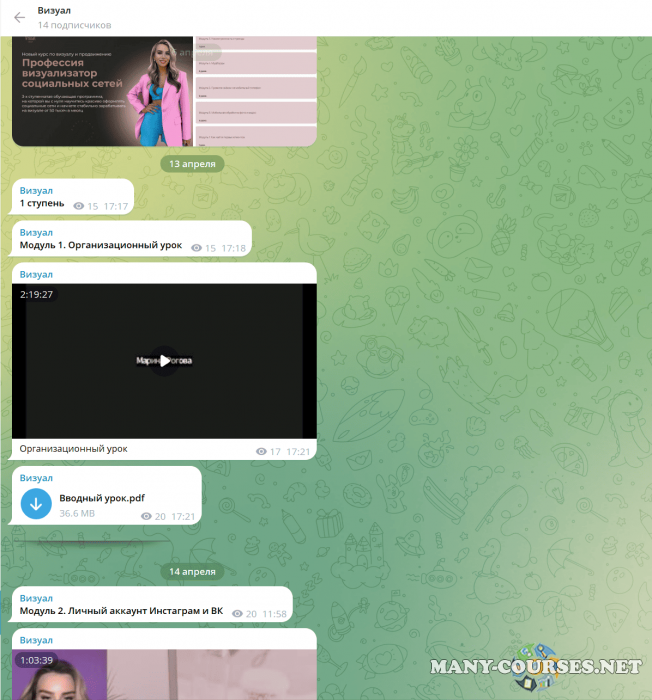Click the views eye icon on PDF message
Screen dimensions: 652x700
click(x=146, y=516)
